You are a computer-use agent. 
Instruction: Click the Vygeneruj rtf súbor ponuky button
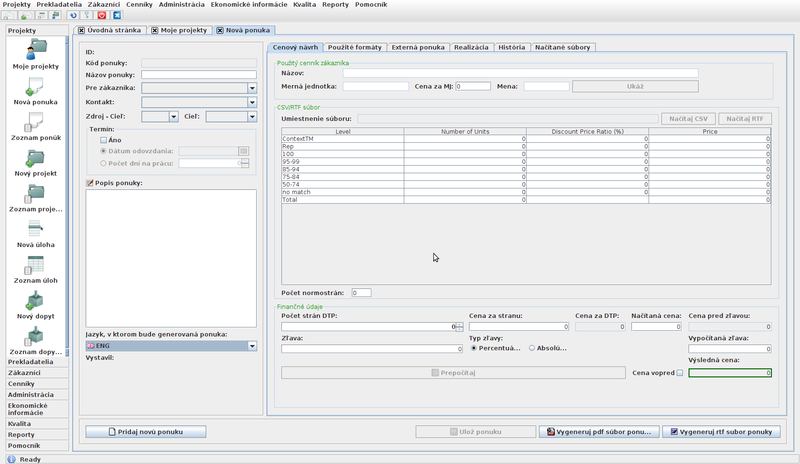coord(721,432)
